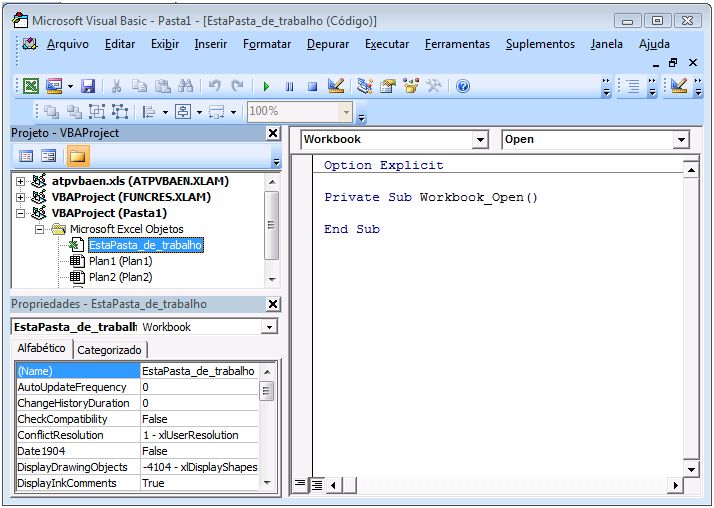This screenshot has width=714, height=508.
Task: Open the Workbook object dropdown in the code window
Action: 480,140
